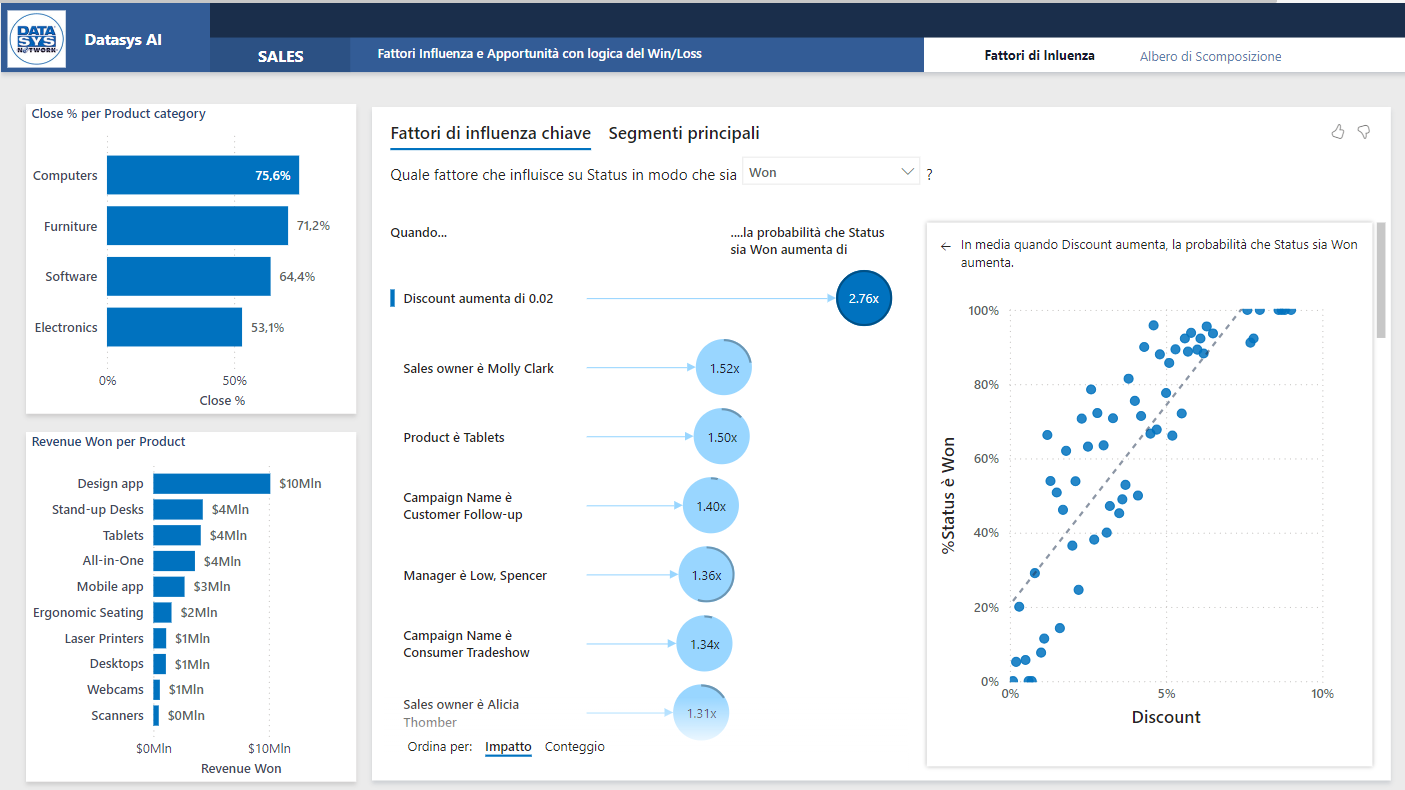Image resolution: width=1405 pixels, height=790 pixels.
Task: Click the vertical scrollbar beside scatter chart
Action: [x=1381, y=280]
